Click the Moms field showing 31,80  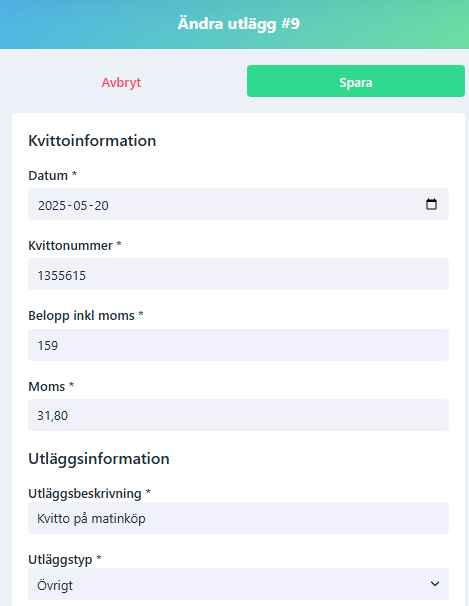coord(238,415)
